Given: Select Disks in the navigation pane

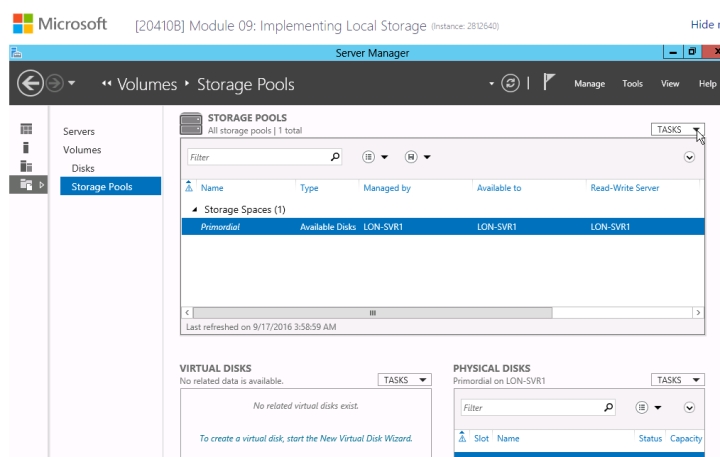Looking at the screenshot, I should [x=83, y=168].
